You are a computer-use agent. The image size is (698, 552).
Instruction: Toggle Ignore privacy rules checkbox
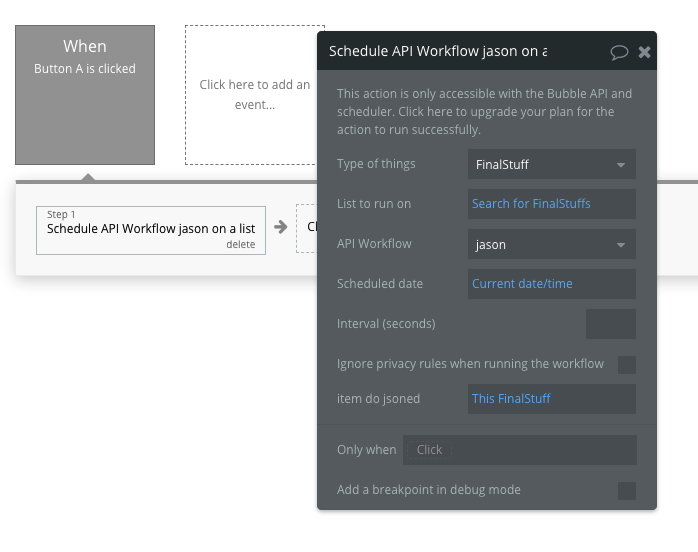click(x=627, y=365)
